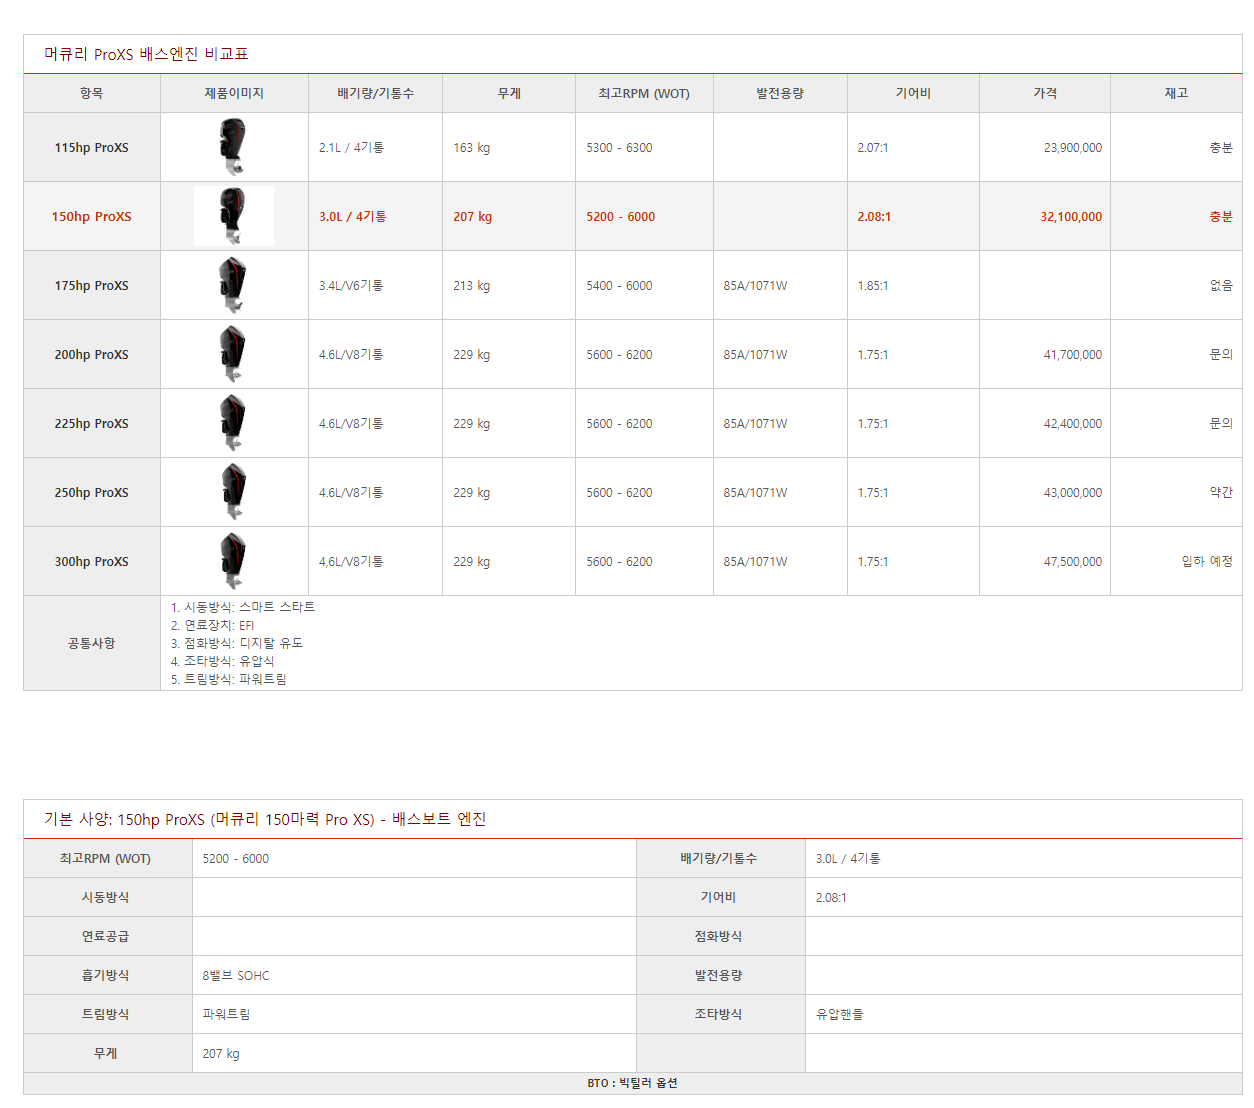Click the 가격 column header
The width and height of the screenshot is (1254, 1108).
[x=1045, y=93]
